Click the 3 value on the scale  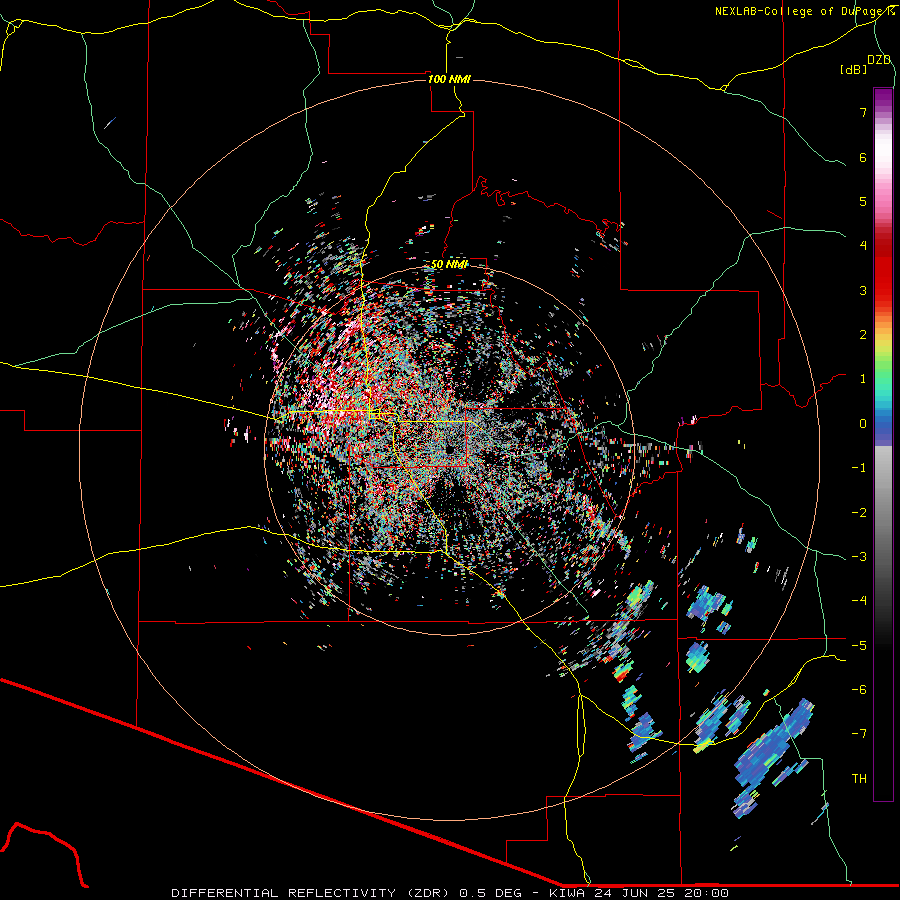(x=863, y=290)
